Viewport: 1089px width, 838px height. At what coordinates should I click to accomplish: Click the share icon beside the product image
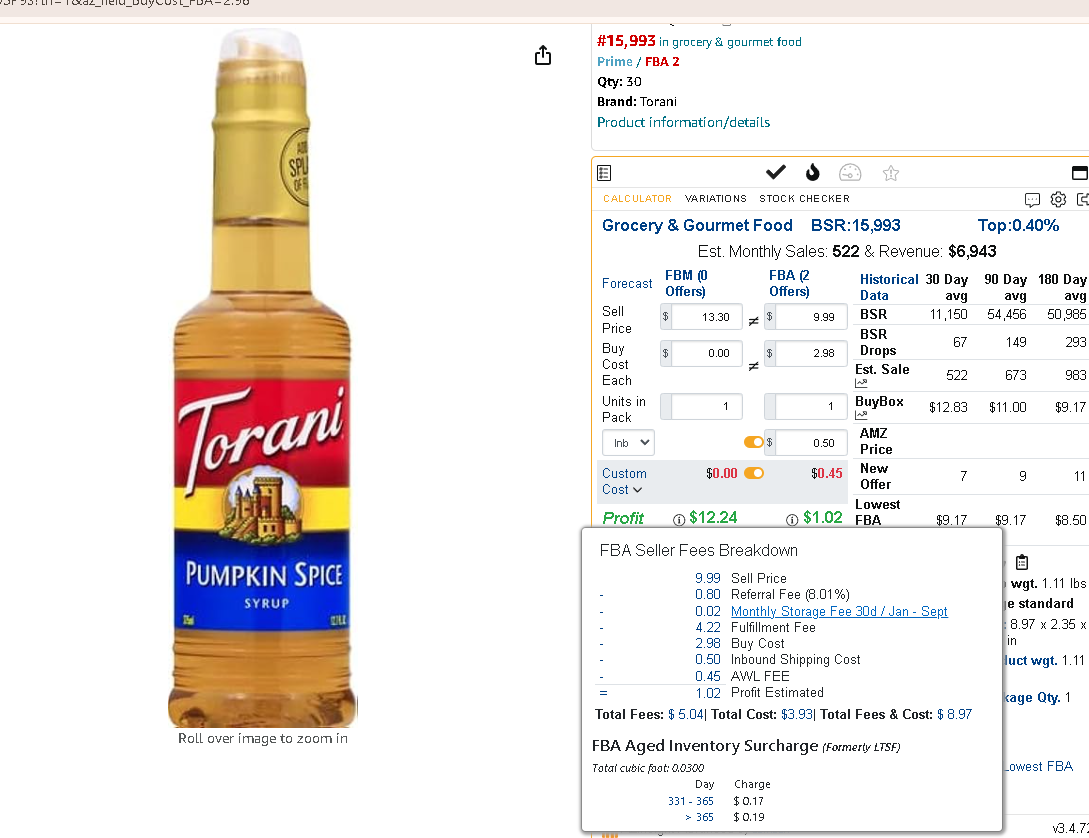[x=543, y=55]
